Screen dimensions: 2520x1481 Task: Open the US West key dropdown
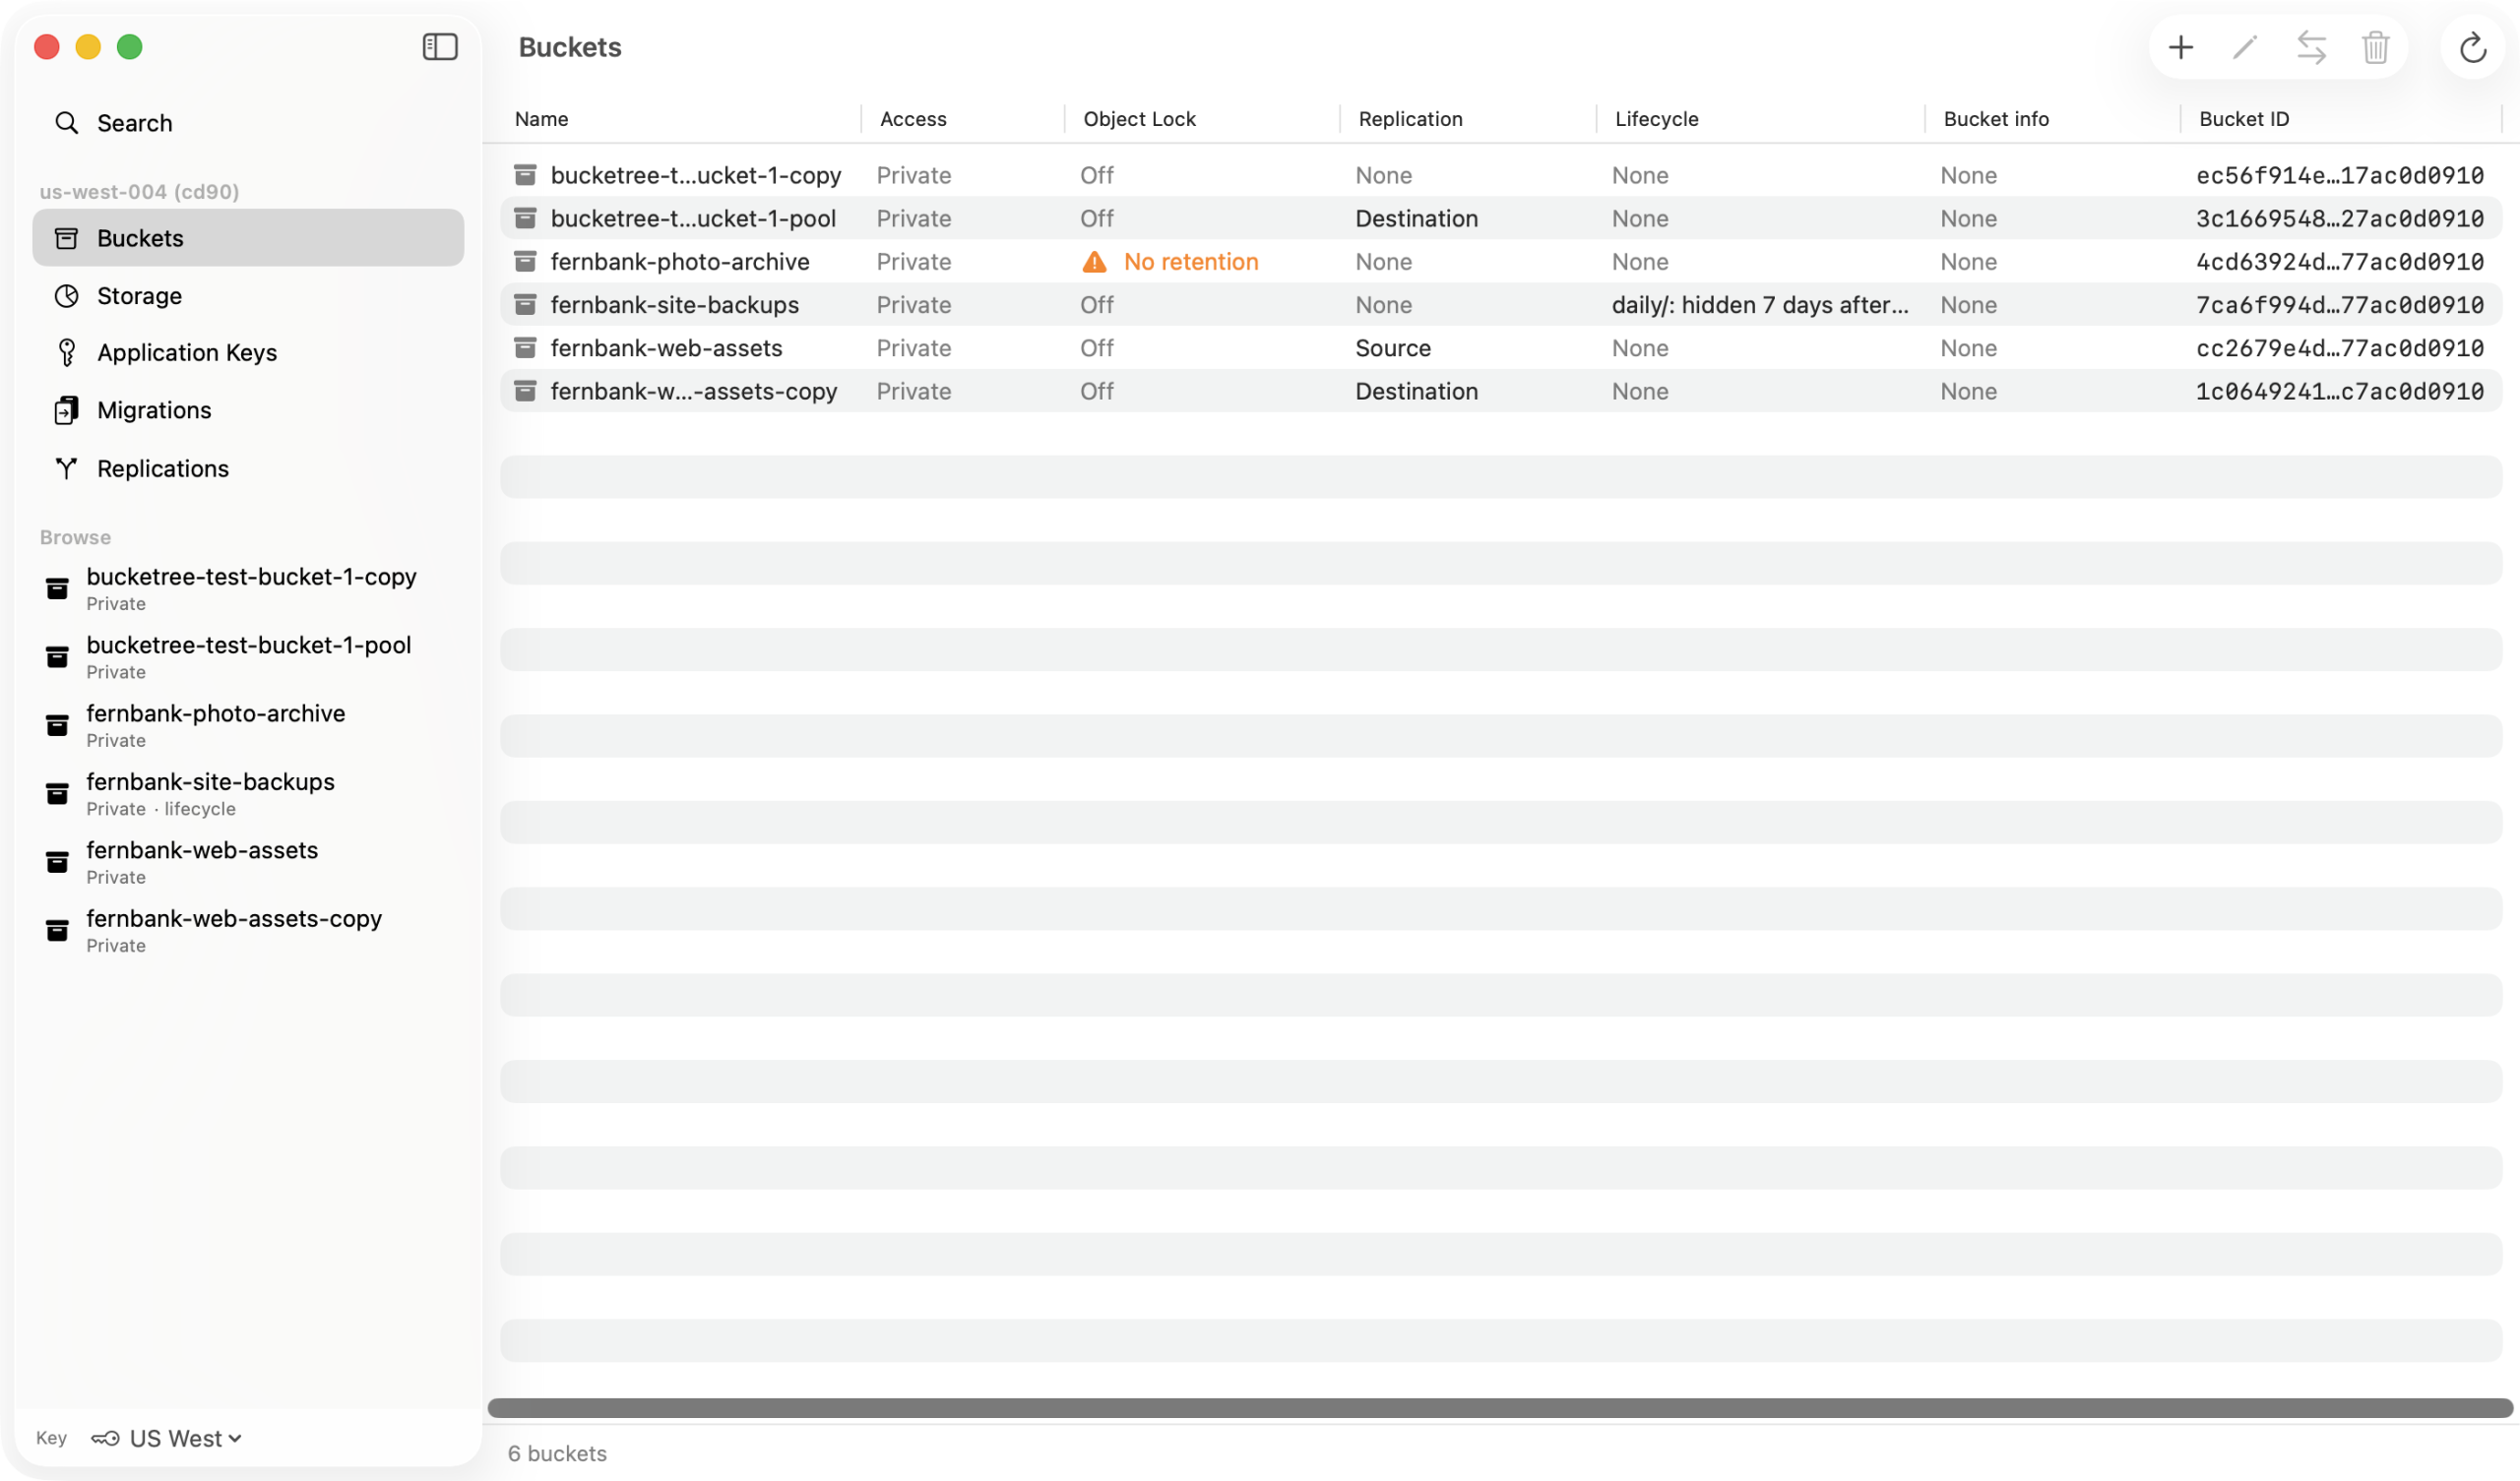coord(166,1438)
